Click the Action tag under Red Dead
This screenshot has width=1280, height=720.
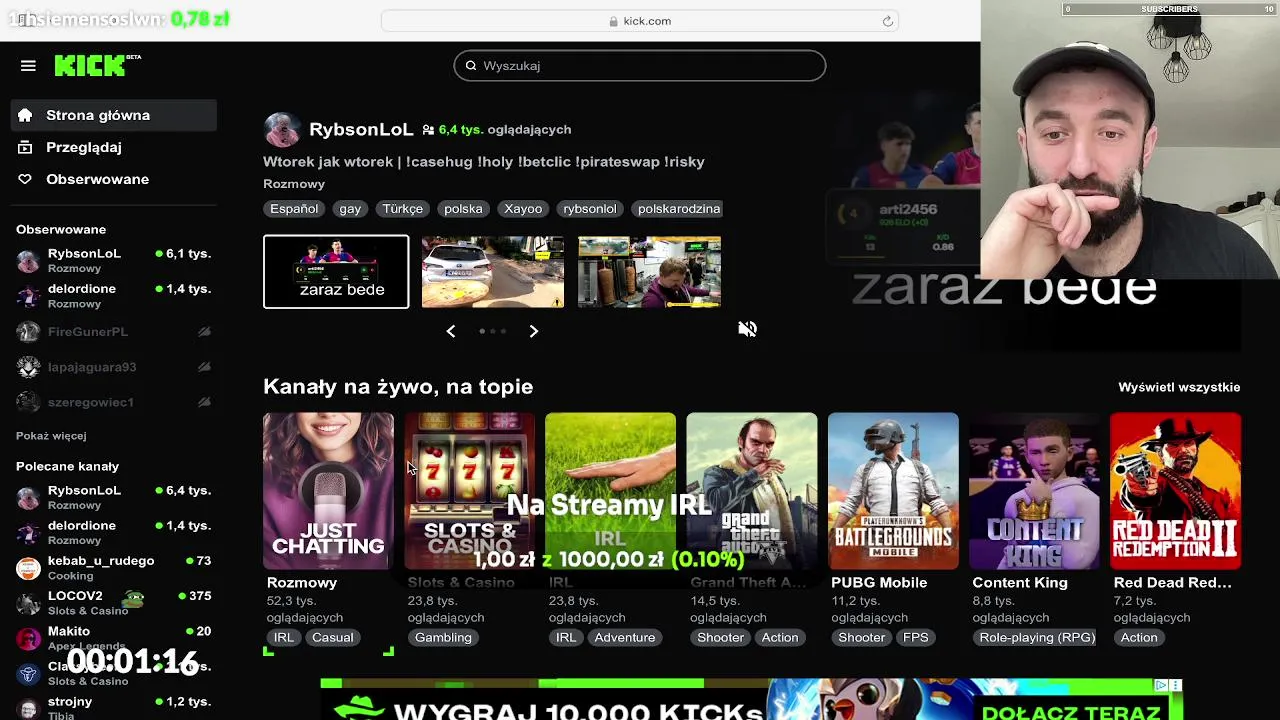(x=1139, y=637)
